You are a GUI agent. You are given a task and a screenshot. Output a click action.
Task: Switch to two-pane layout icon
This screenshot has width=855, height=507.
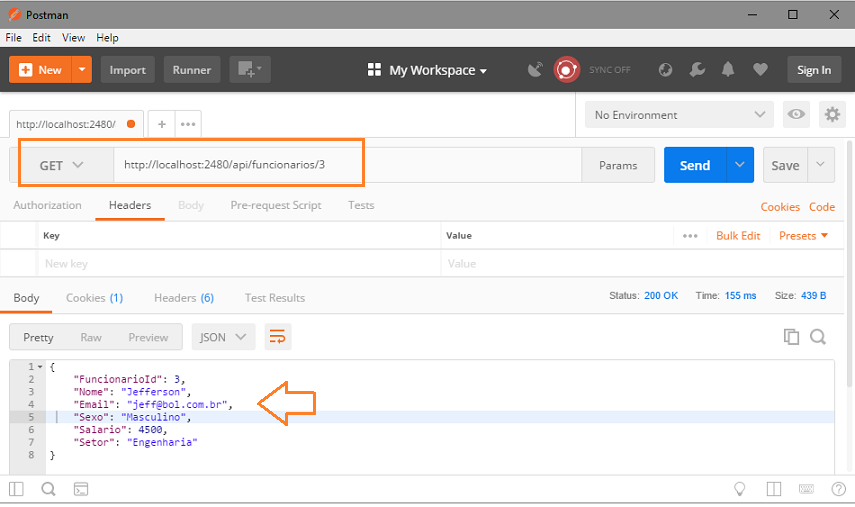[x=774, y=489]
